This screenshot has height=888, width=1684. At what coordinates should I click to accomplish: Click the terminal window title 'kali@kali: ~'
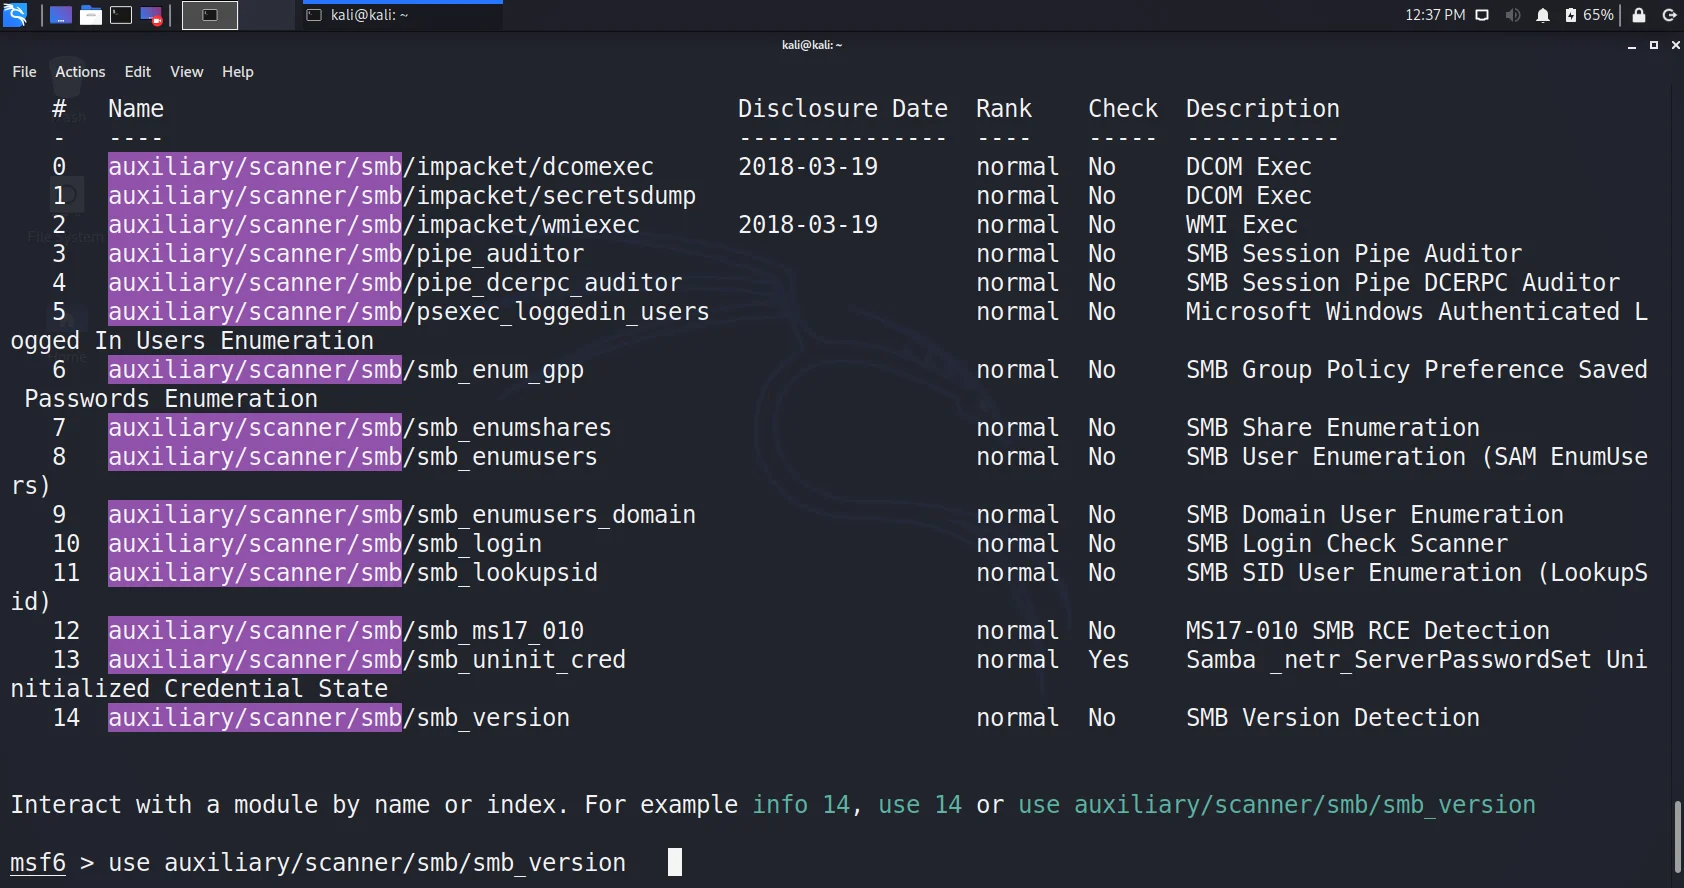pyautogui.click(x=812, y=45)
